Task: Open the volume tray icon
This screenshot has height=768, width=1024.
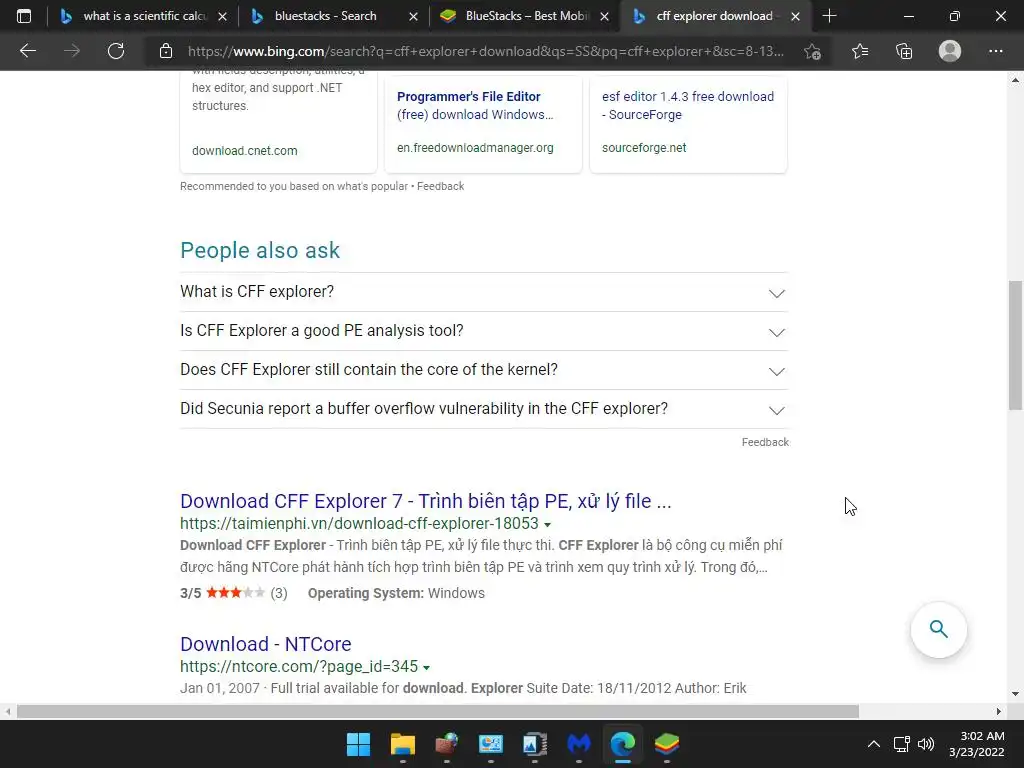Action: click(x=926, y=744)
